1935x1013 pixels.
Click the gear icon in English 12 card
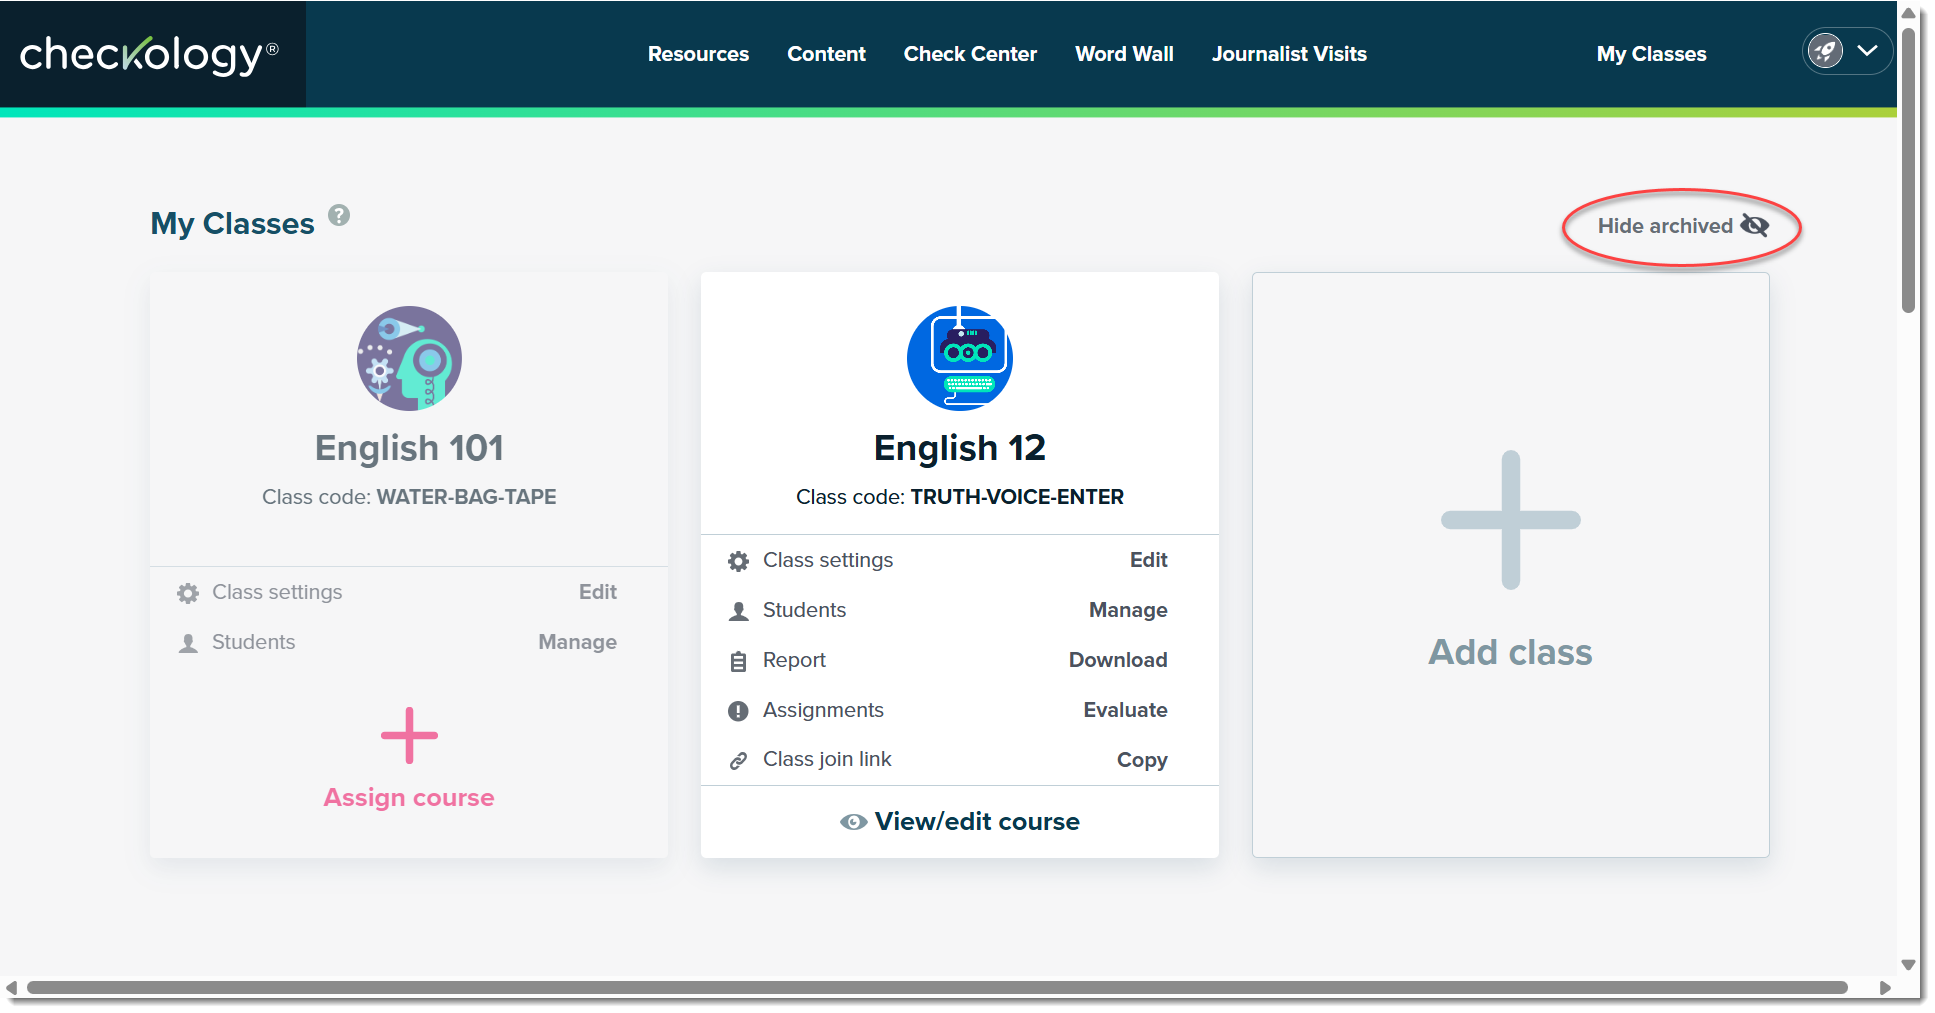coord(738,561)
